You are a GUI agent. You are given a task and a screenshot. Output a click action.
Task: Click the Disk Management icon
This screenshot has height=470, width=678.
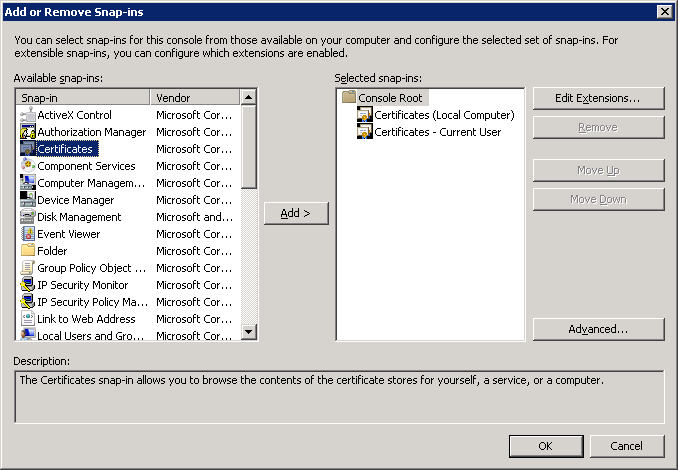coord(28,217)
